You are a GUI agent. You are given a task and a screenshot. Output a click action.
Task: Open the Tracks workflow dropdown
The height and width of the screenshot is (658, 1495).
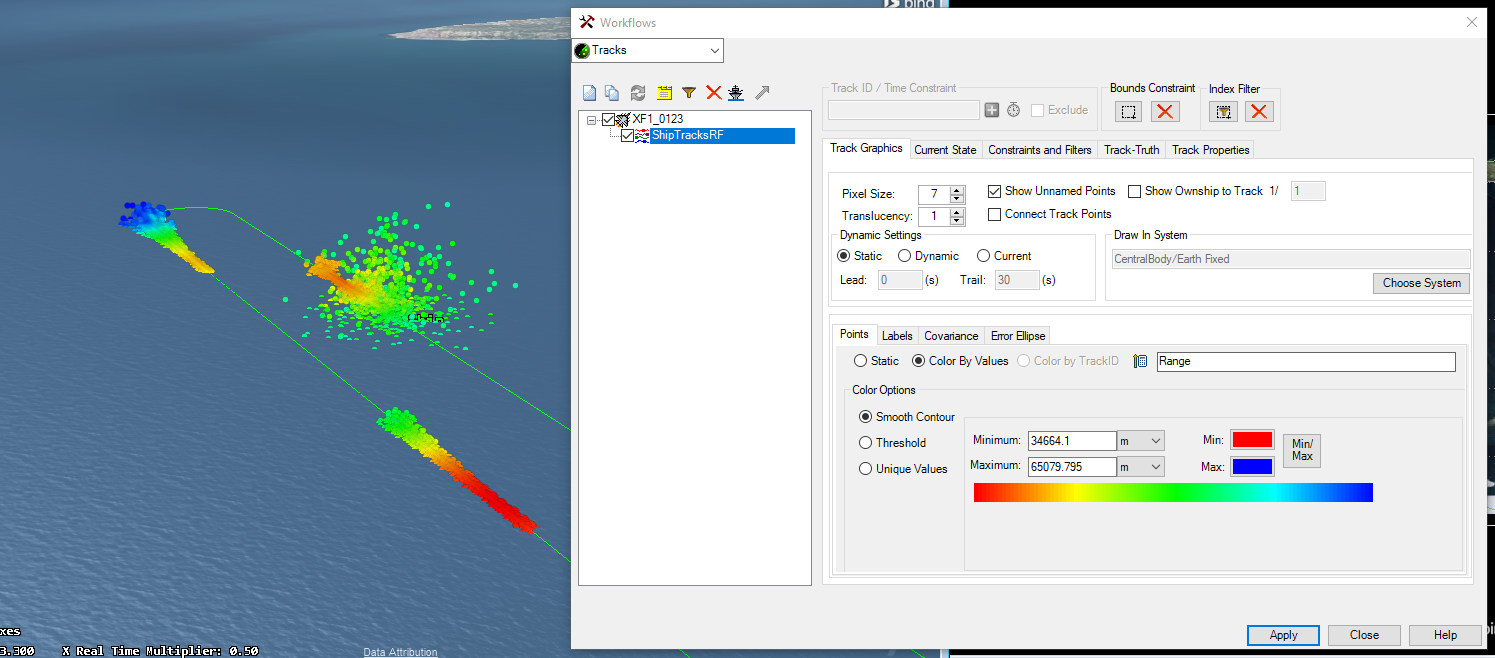(x=714, y=50)
